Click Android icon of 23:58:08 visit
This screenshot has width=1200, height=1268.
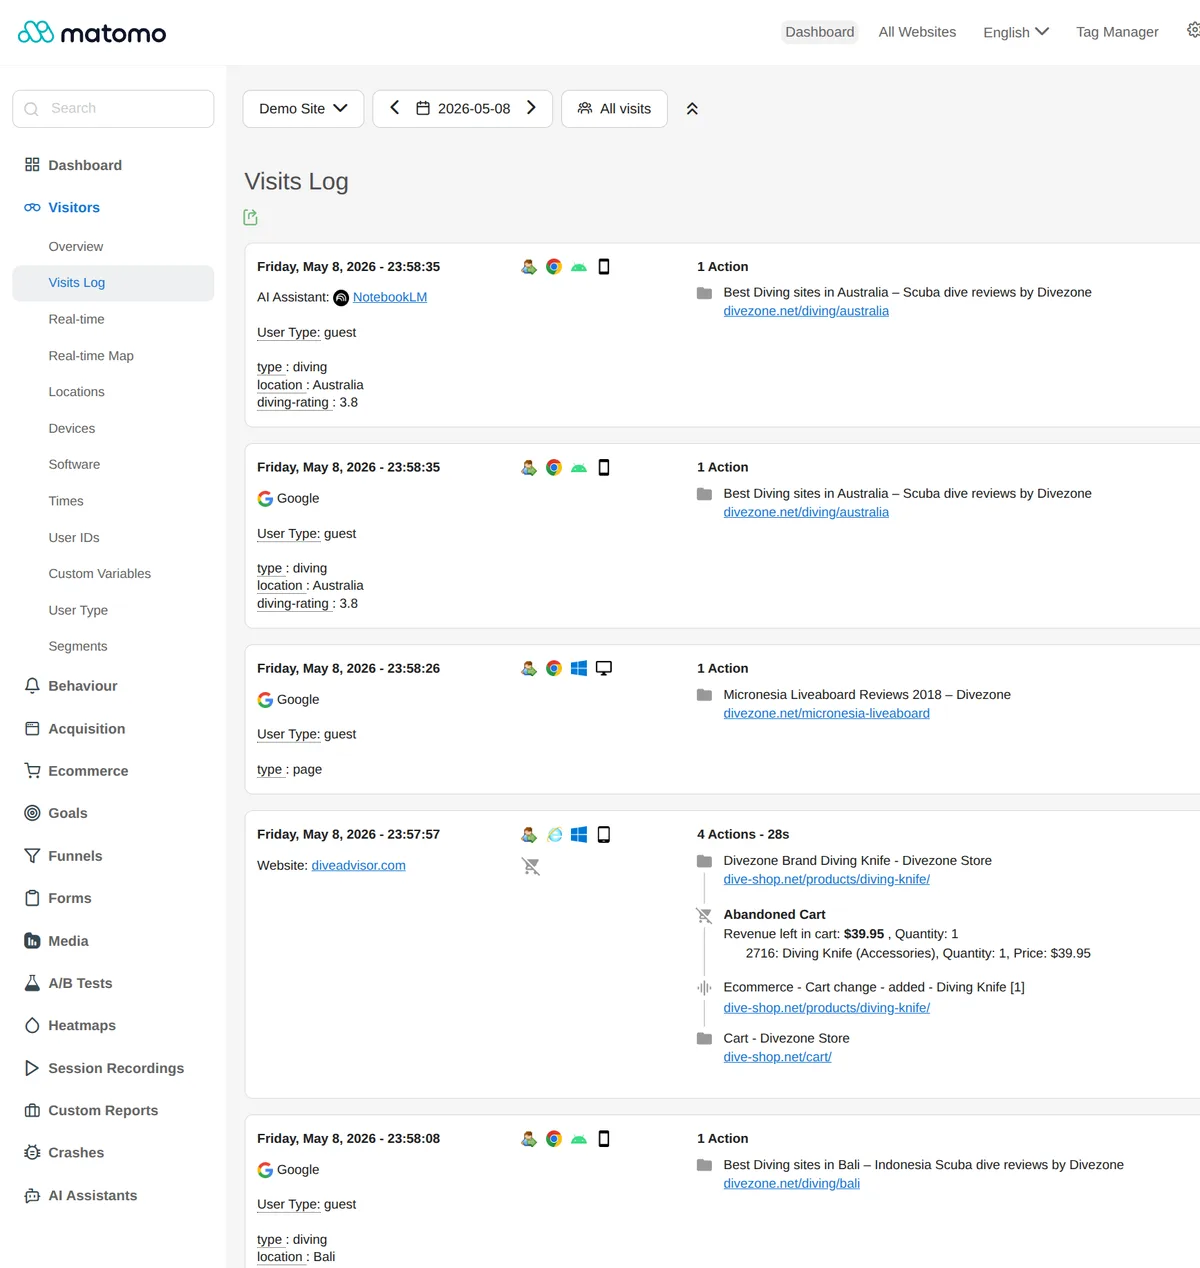coord(579,1138)
